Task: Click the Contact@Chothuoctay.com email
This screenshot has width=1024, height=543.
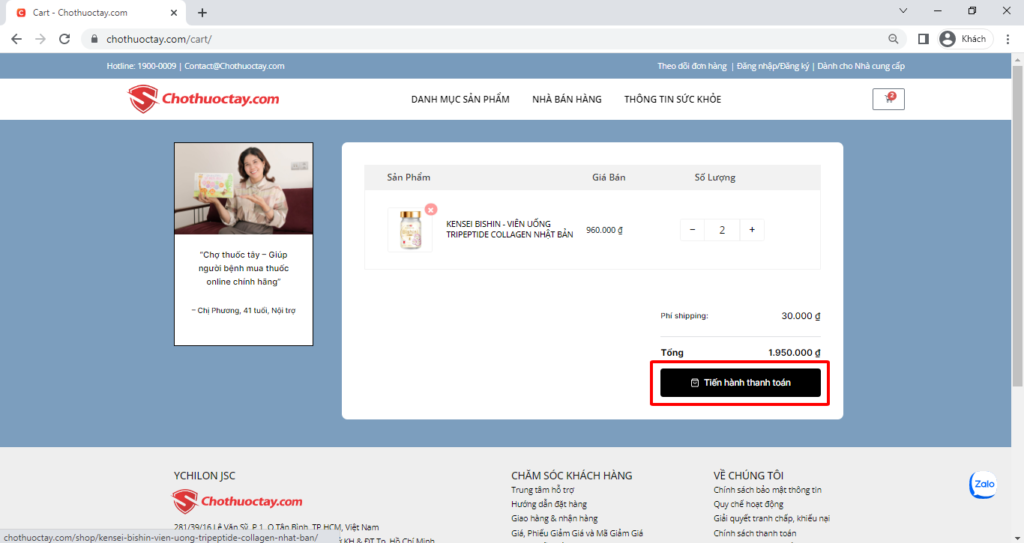Action: [234, 66]
